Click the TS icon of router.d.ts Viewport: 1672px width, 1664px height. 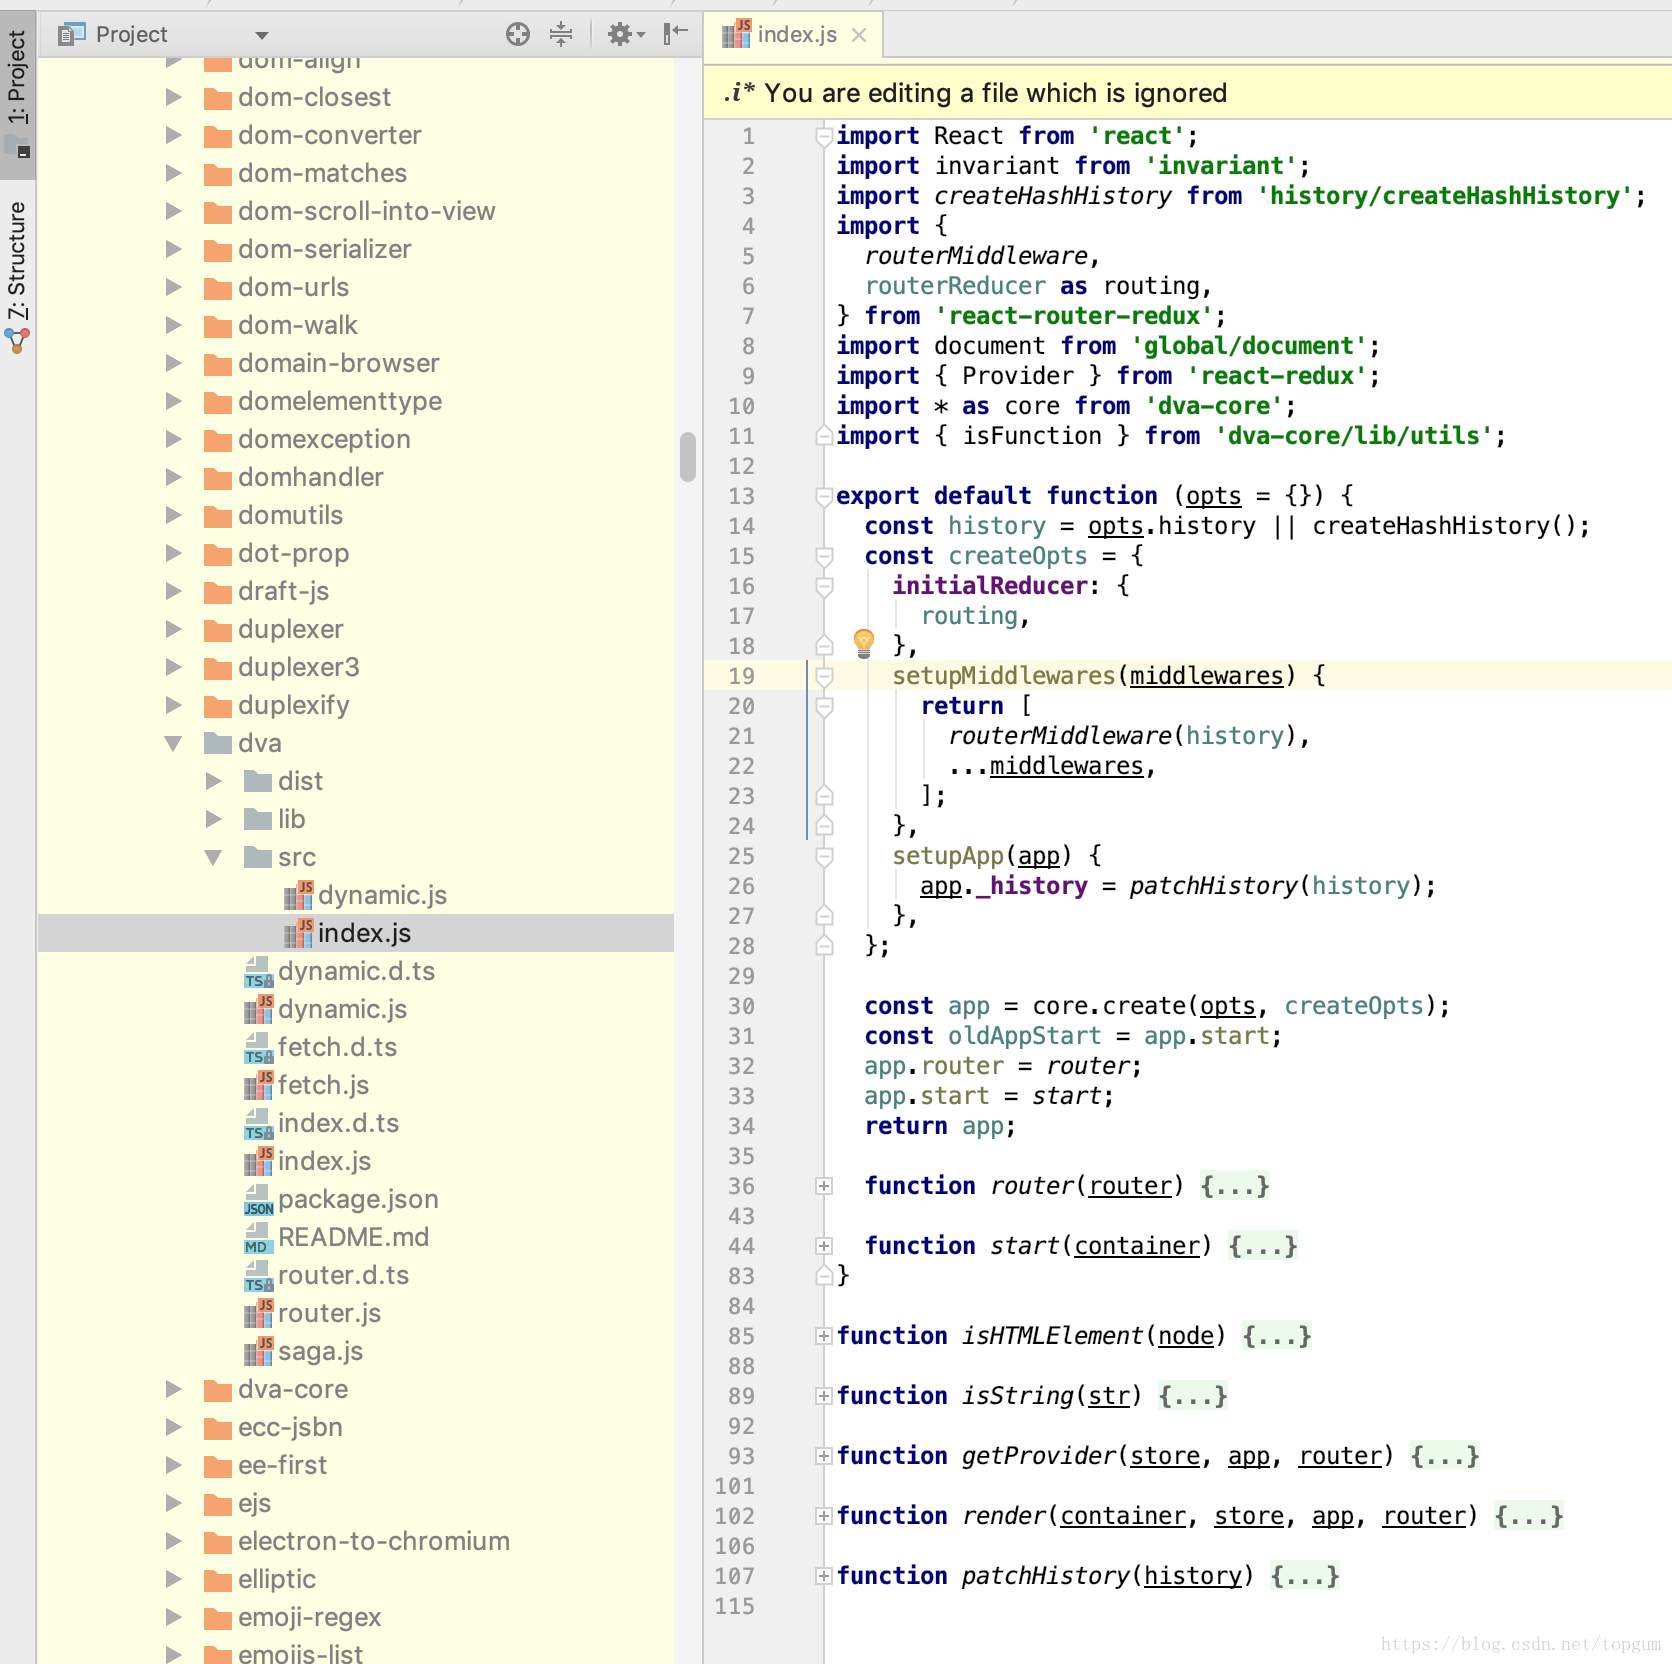(259, 1275)
